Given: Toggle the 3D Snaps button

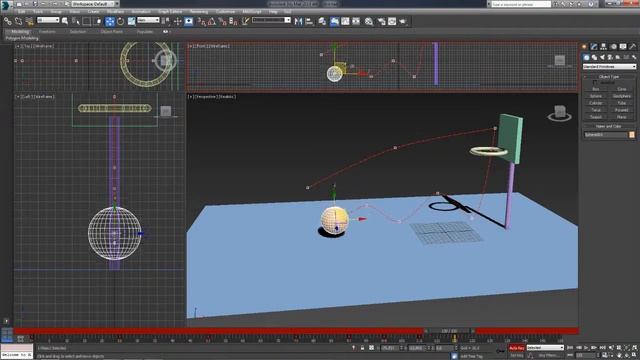Looking at the screenshot, I should point(202,21).
